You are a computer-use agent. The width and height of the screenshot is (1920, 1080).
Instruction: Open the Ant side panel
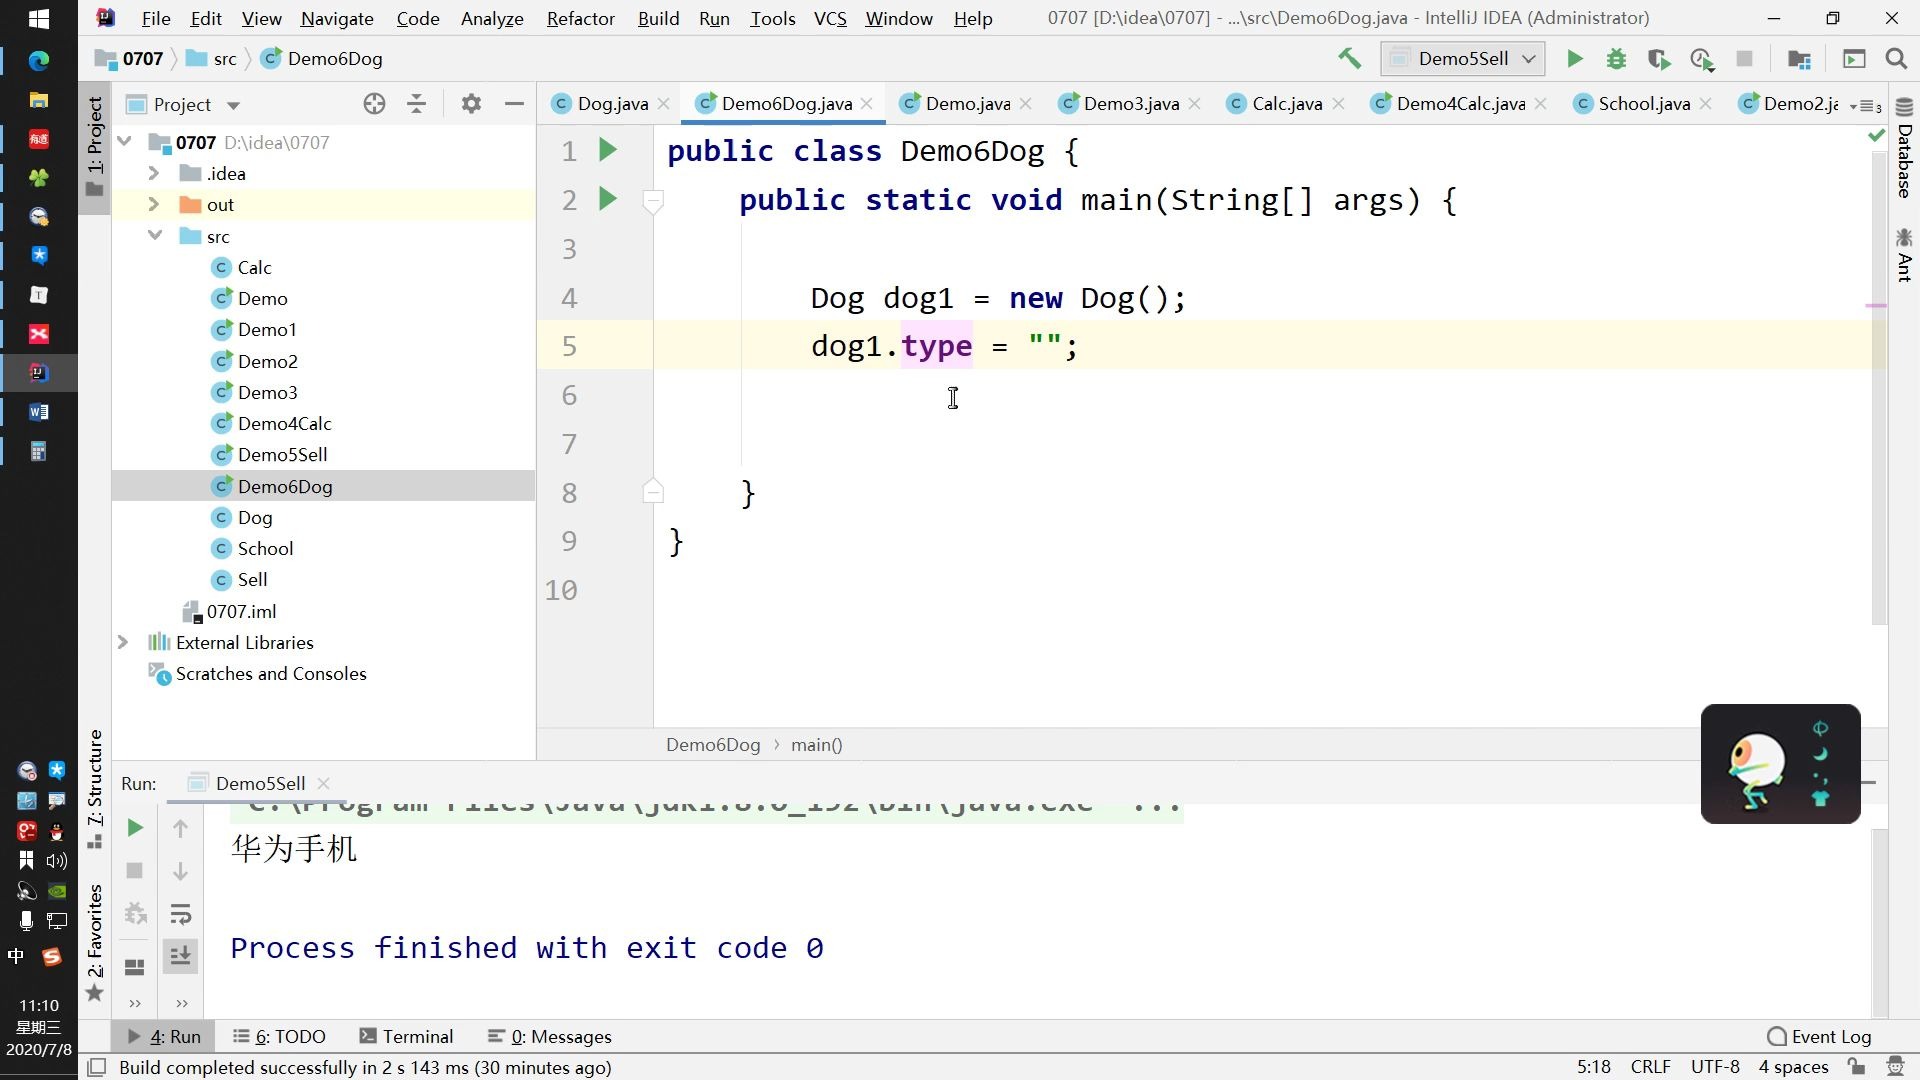[x=1904, y=255]
